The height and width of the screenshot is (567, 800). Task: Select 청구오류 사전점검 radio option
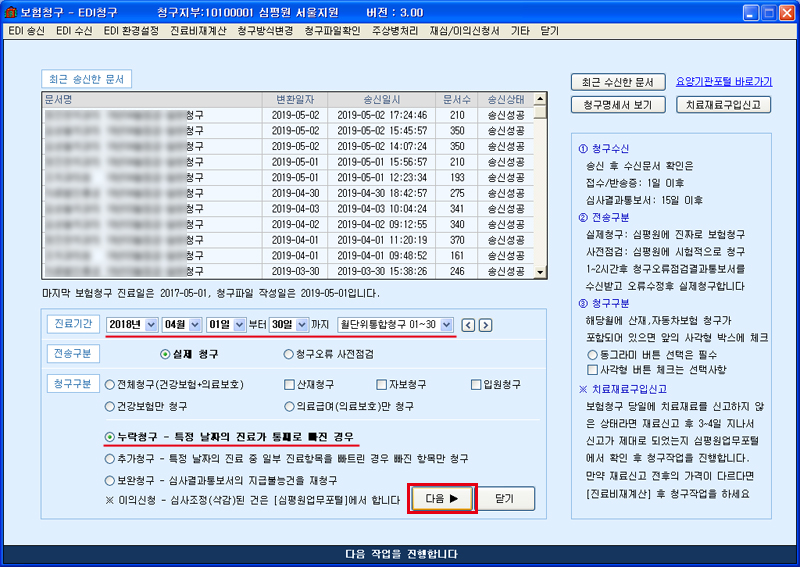(x=289, y=354)
